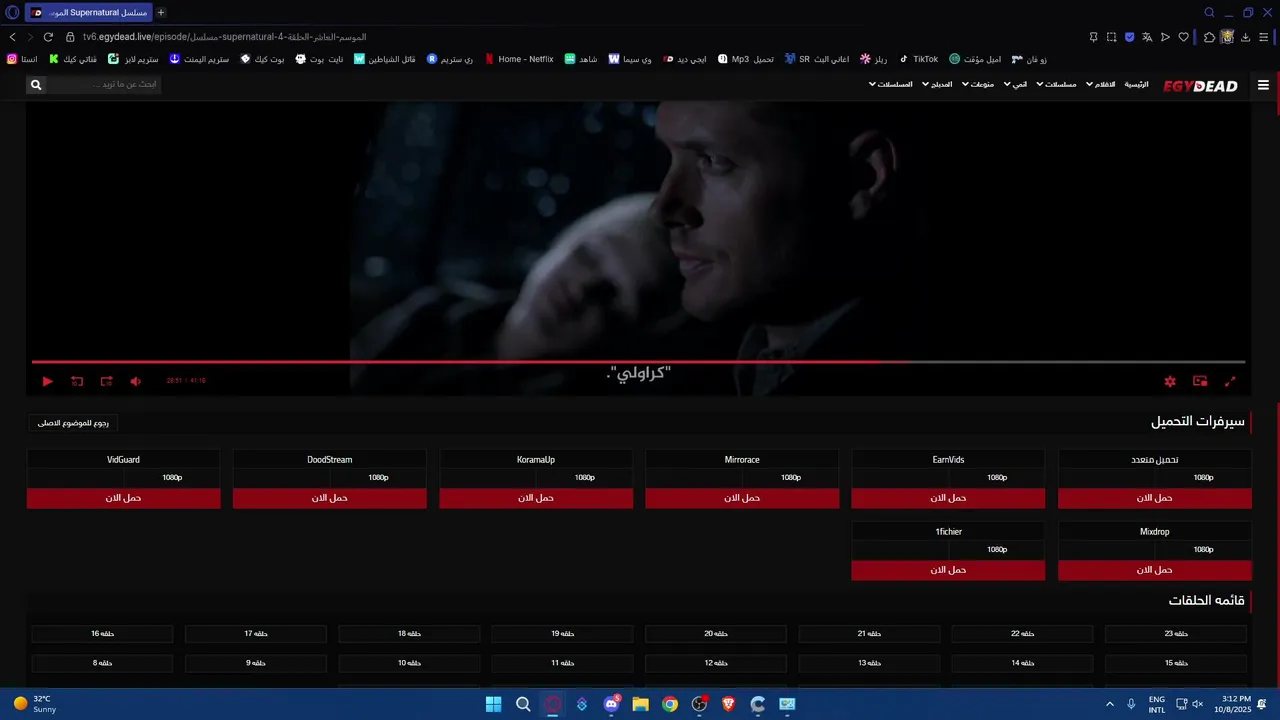1280x720 pixels.
Task: Open the تحميل Mp3 bookmark
Action: point(746,59)
